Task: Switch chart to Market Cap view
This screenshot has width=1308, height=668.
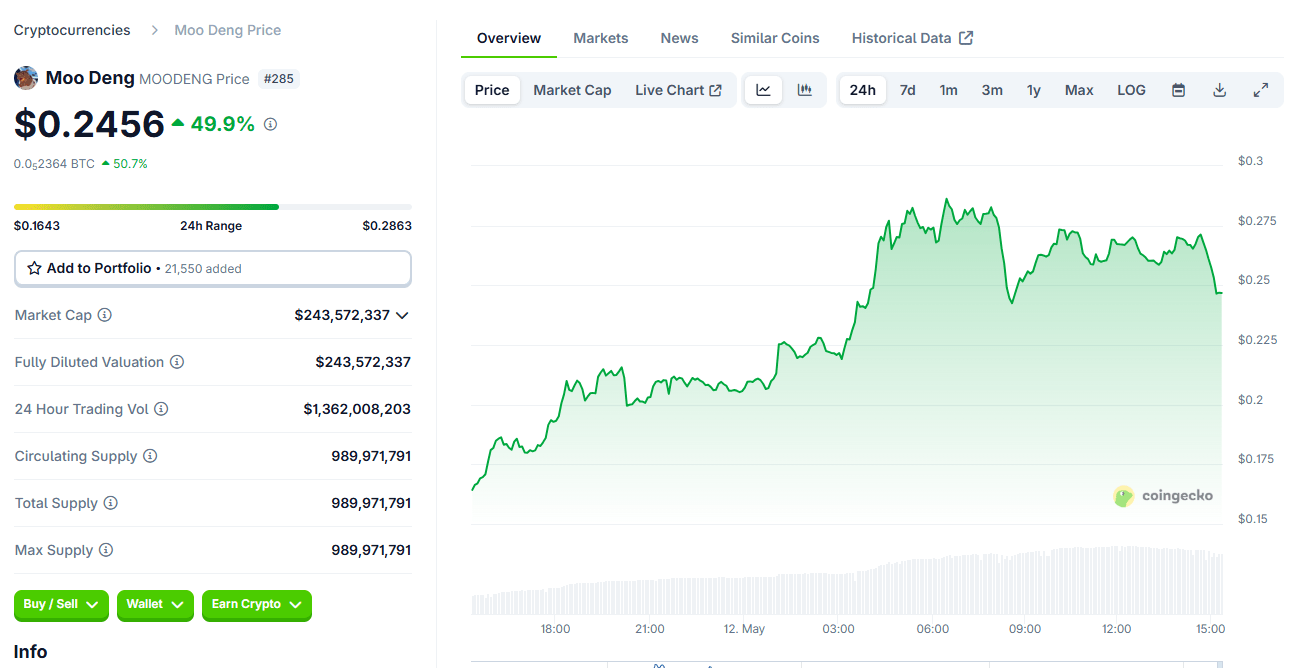Action: 572,90
